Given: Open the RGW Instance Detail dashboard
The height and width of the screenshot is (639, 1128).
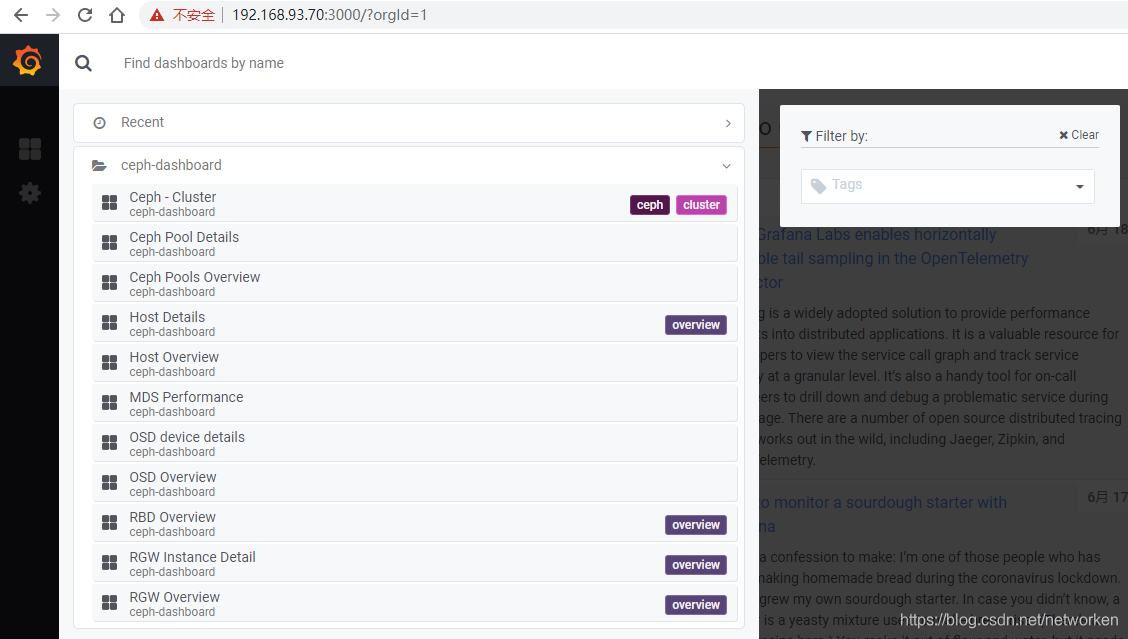Looking at the screenshot, I should 415,563.
